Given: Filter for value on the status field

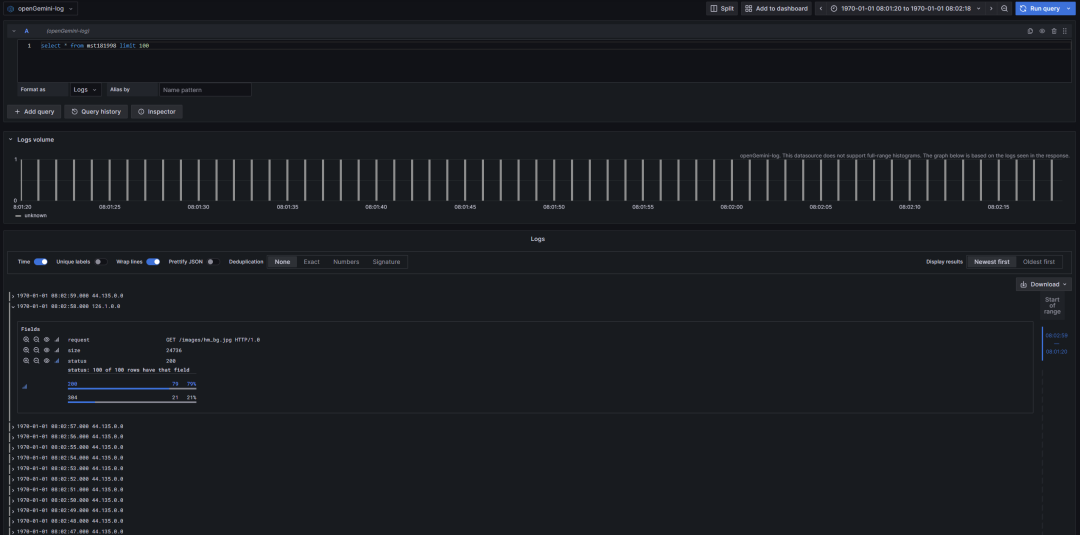Looking at the screenshot, I should coord(25,360).
